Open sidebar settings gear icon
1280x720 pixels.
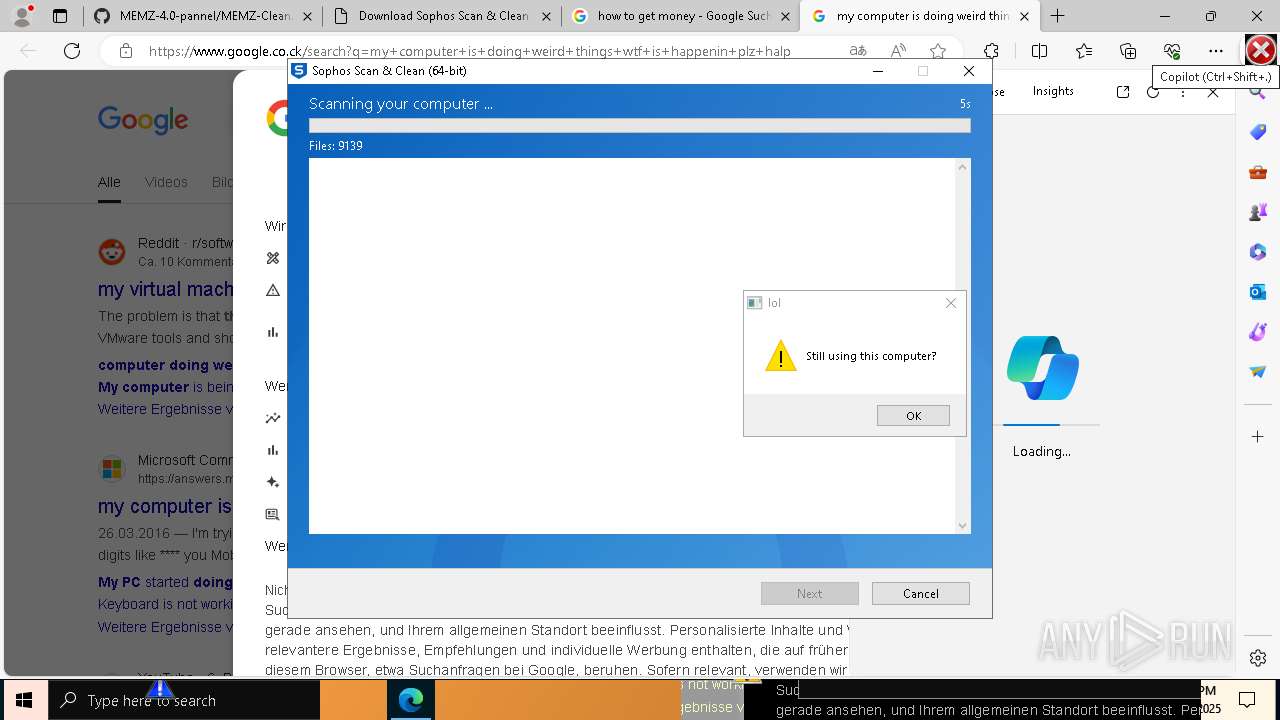[1258, 658]
